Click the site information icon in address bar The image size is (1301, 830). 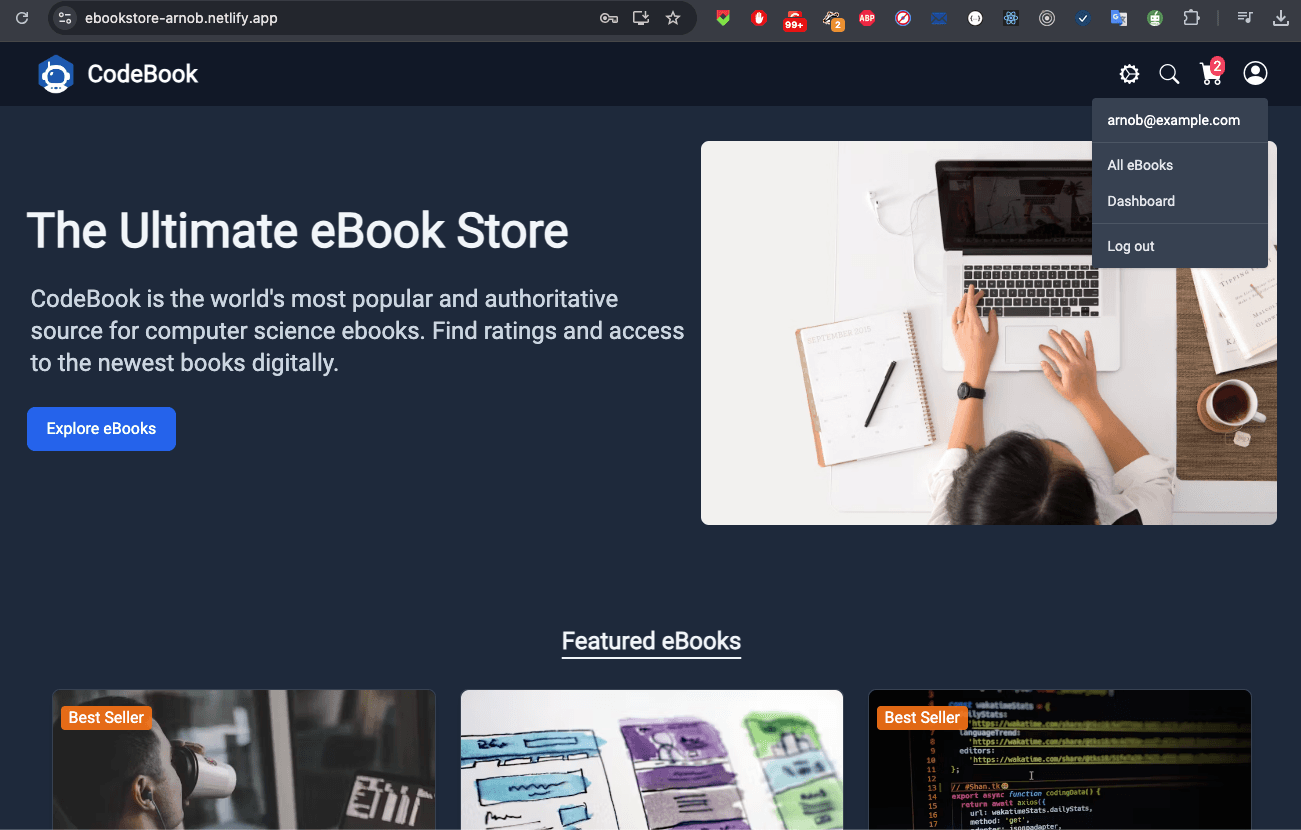tap(65, 18)
